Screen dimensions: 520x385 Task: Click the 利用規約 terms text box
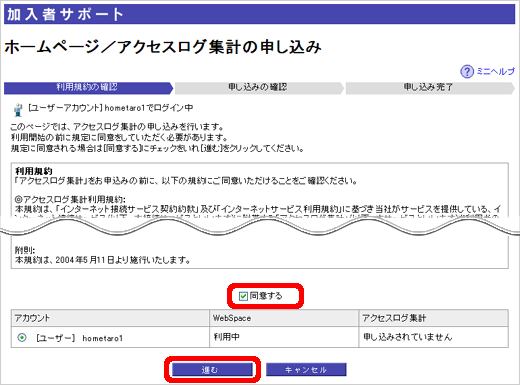pos(260,215)
